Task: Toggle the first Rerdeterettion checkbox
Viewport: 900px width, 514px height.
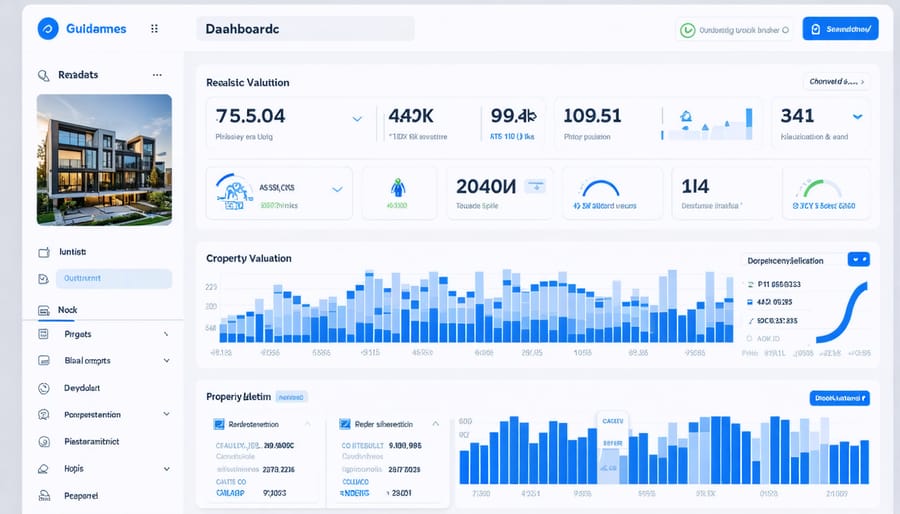Action: tap(219, 424)
